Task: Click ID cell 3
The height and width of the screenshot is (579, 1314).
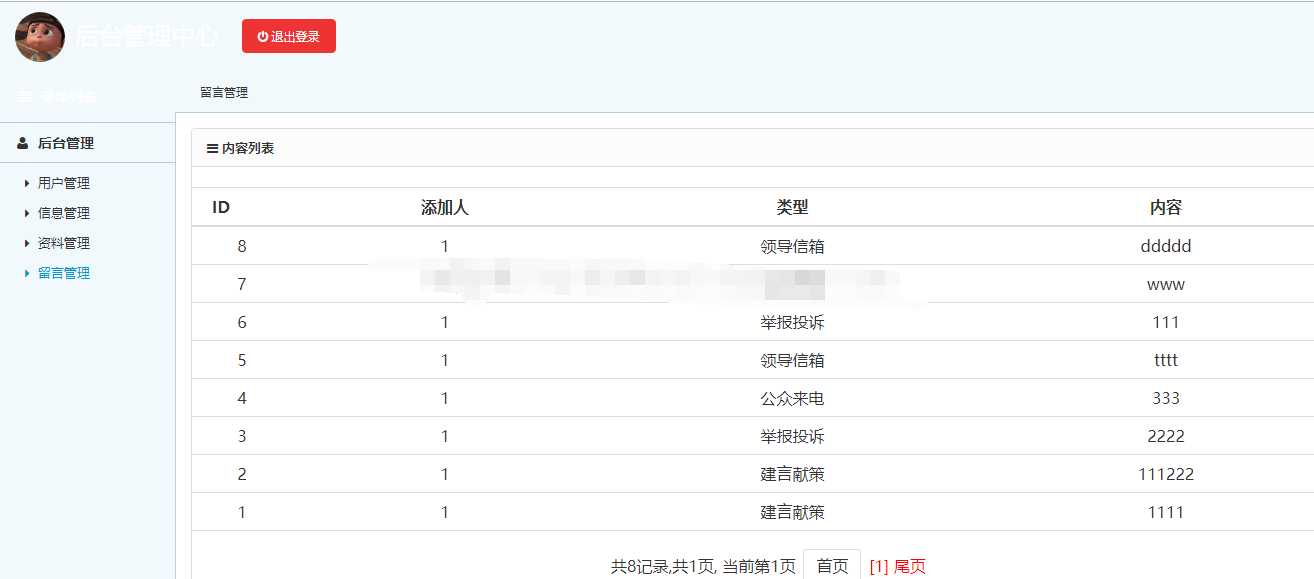Action: [242, 436]
